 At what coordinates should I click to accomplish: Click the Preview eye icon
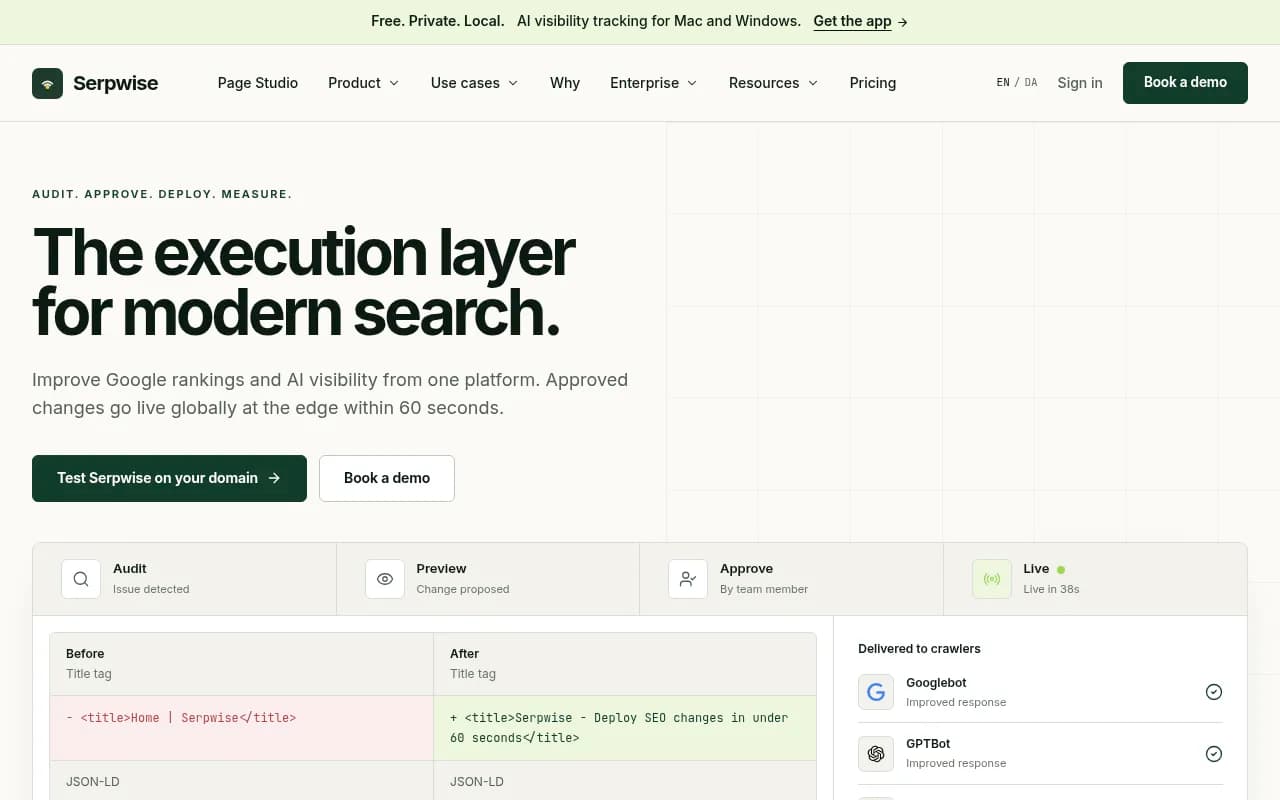385,579
